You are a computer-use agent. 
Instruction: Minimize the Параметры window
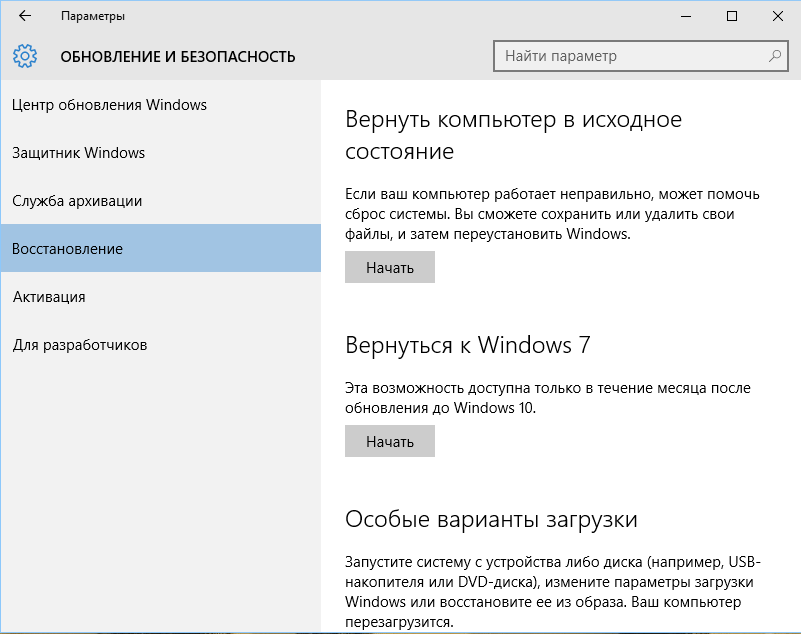tap(685, 16)
